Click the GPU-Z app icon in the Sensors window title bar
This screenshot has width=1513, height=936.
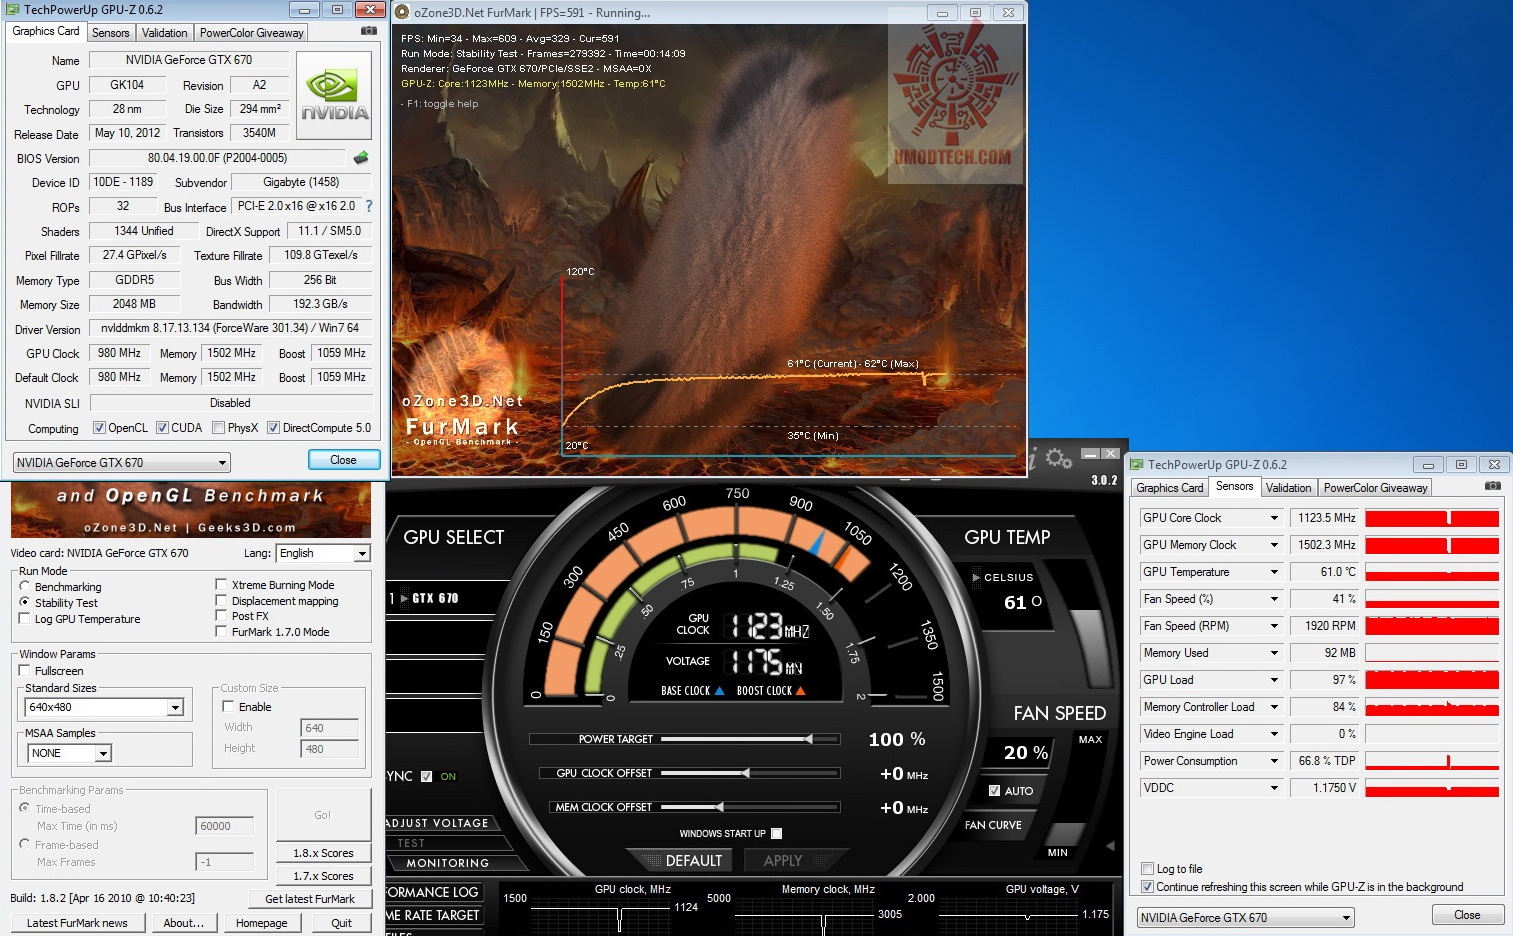[x=1136, y=464]
